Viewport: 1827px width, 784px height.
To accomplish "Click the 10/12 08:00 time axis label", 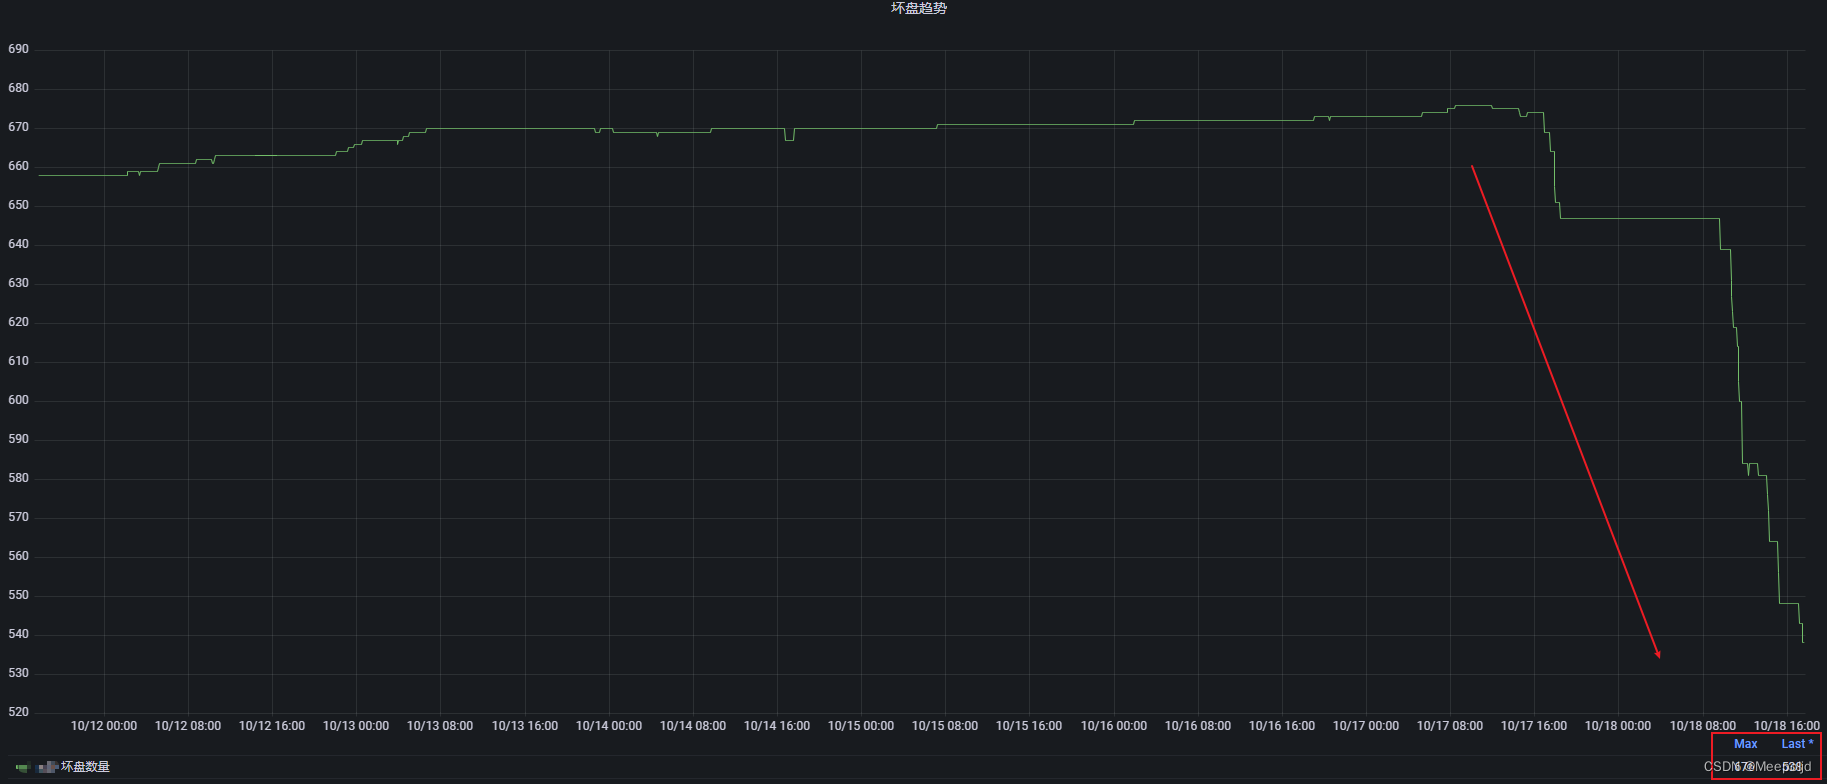I will tap(188, 726).
